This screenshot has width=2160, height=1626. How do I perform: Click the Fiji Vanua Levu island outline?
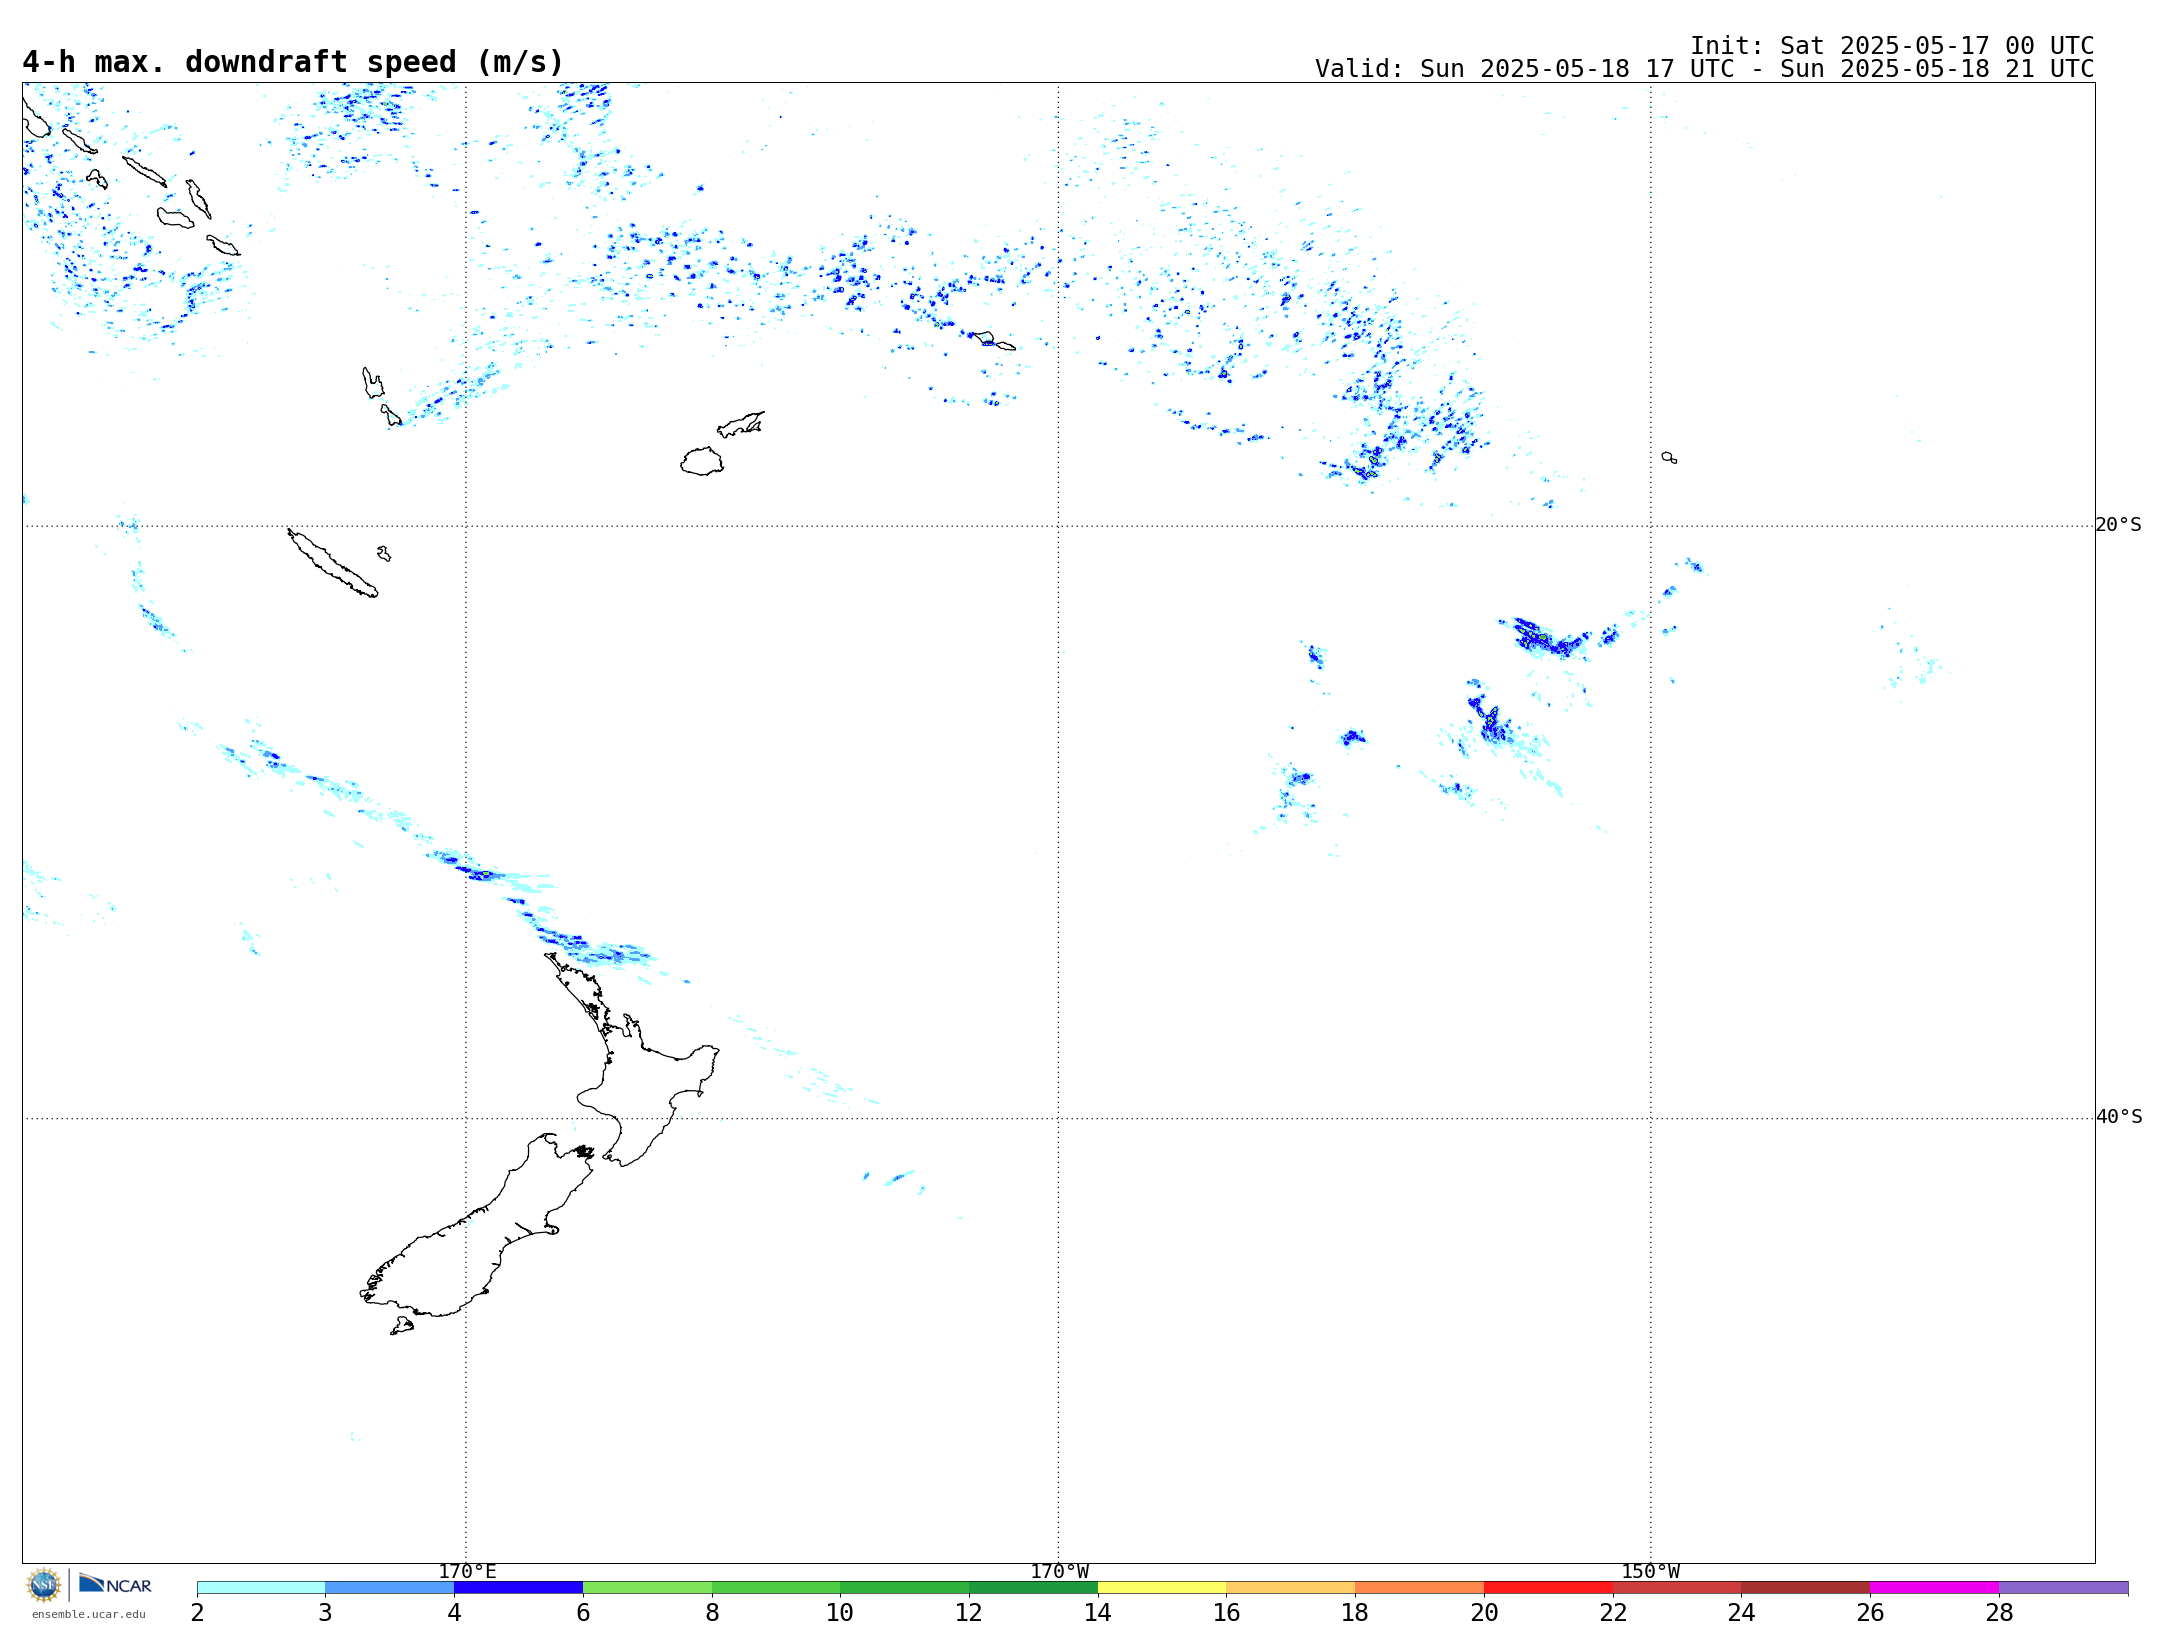click(741, 425)
